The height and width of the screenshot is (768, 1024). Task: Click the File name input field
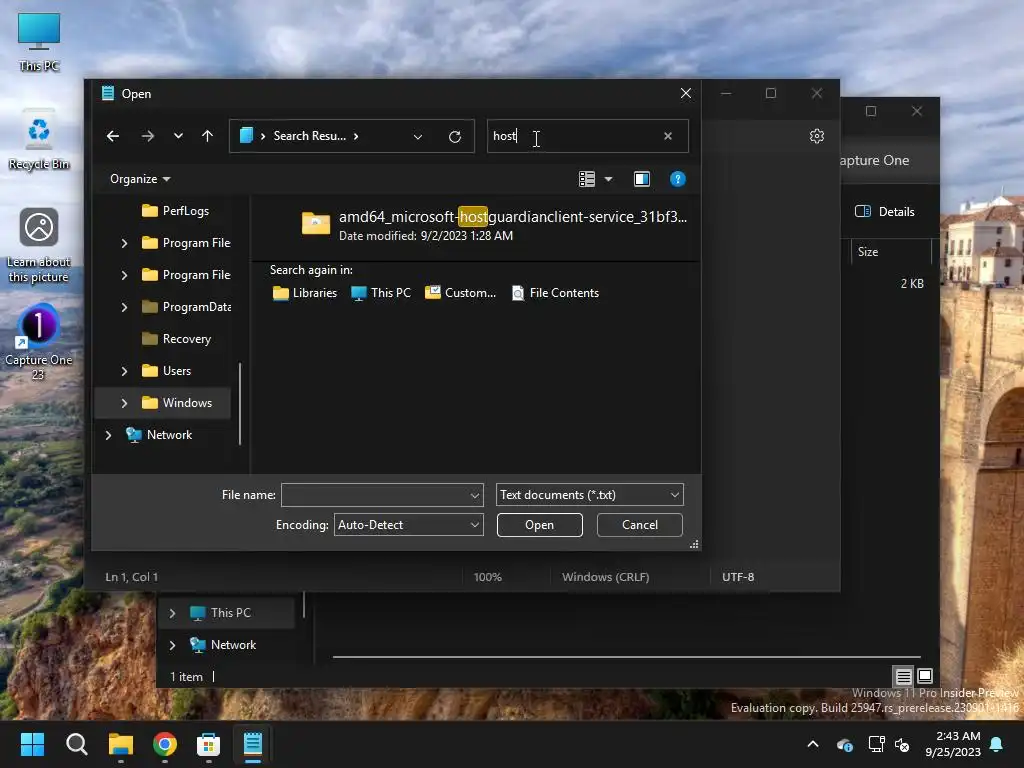374,495
